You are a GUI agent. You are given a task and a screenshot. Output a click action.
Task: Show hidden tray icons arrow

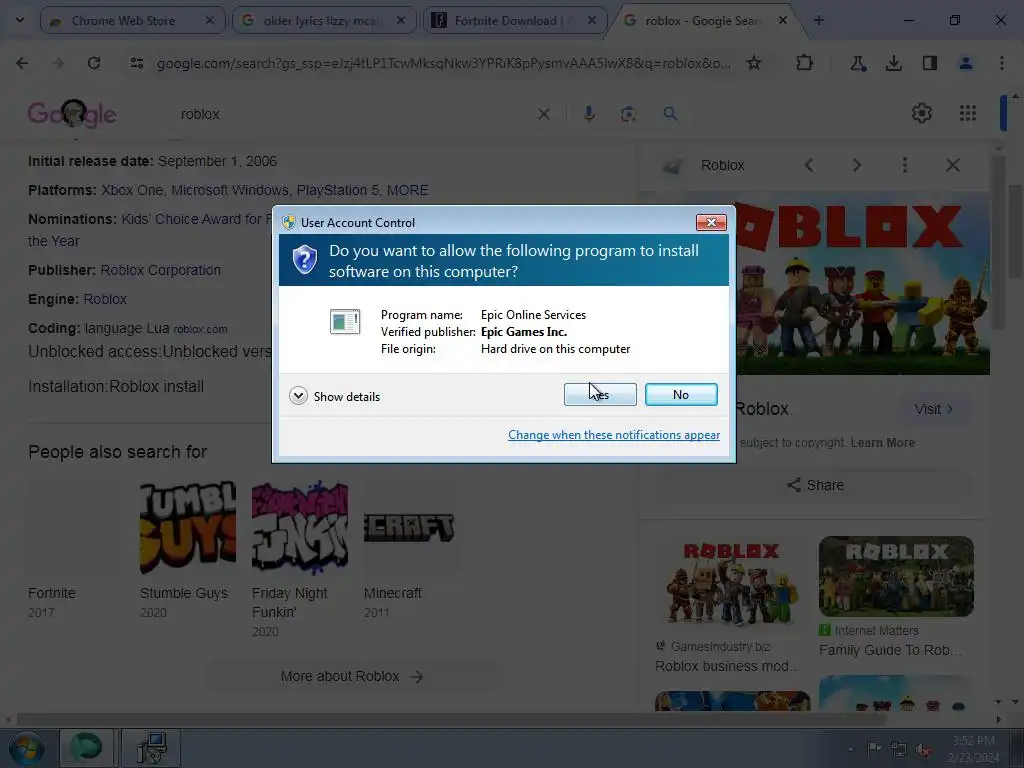[x=850, y=749]
